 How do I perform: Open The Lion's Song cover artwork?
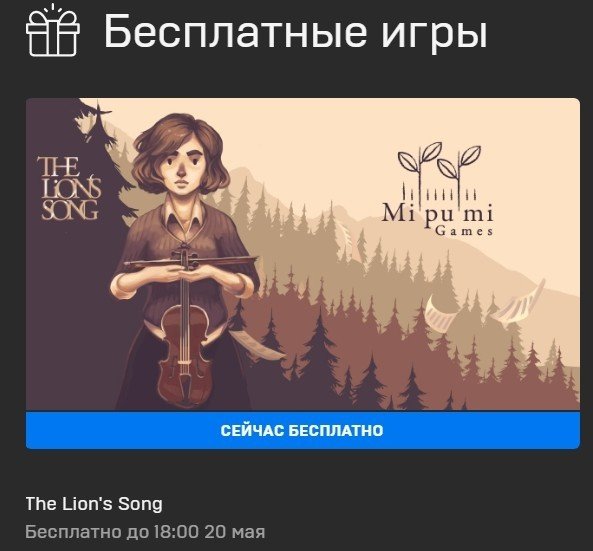303,254
